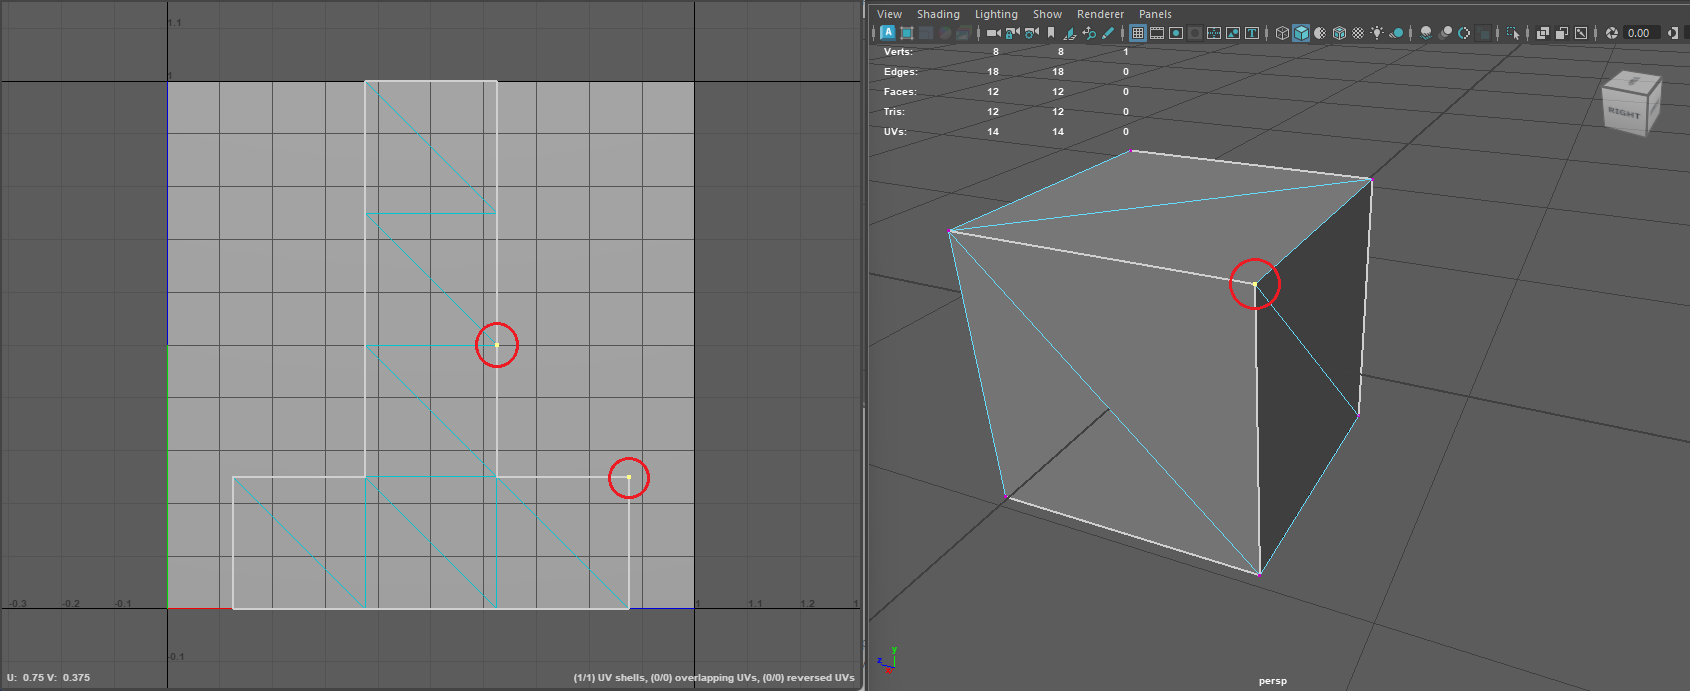Open the Shading menu
1690x691 pixels.
coord(937,14)
